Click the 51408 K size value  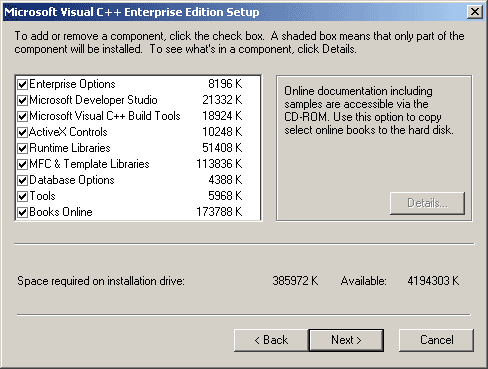pos(222,148)
